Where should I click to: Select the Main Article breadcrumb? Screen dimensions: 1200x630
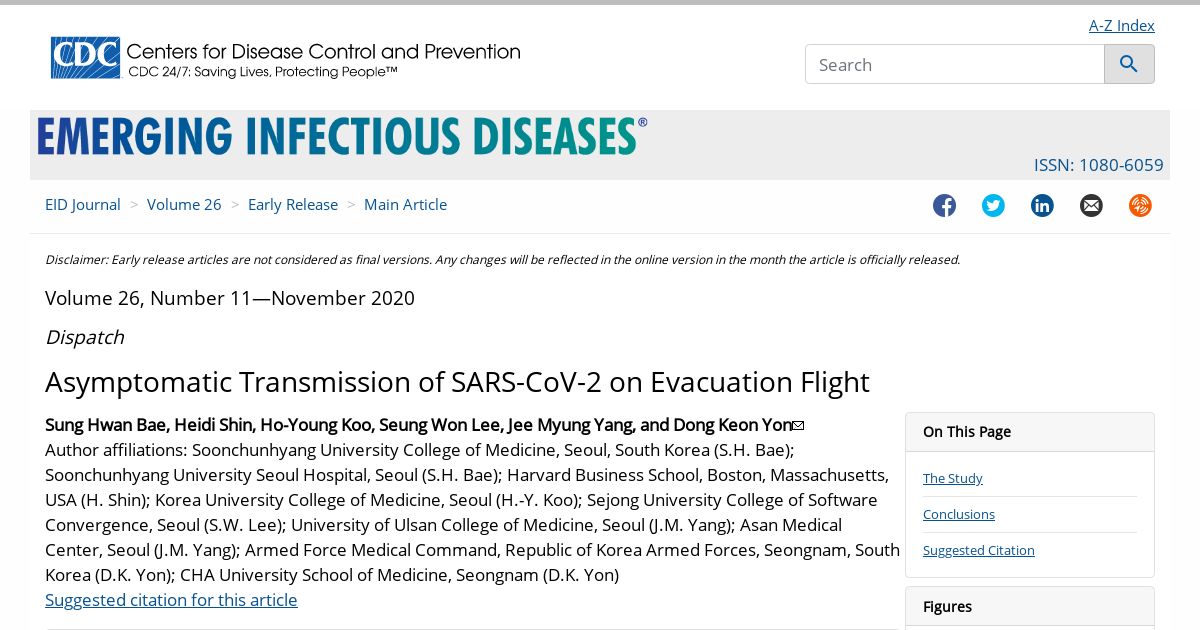pyautogui.click(x=405, y=204)
